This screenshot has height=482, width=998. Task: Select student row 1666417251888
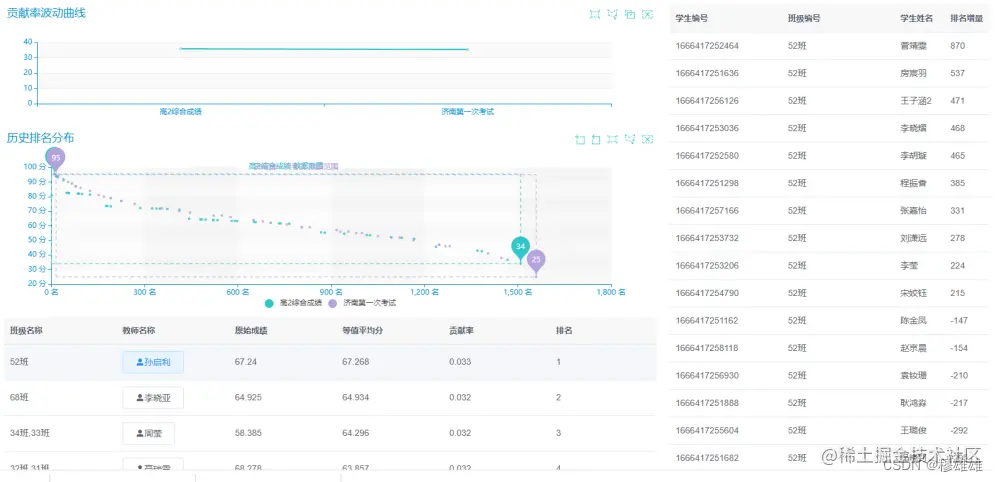(830, 403)
